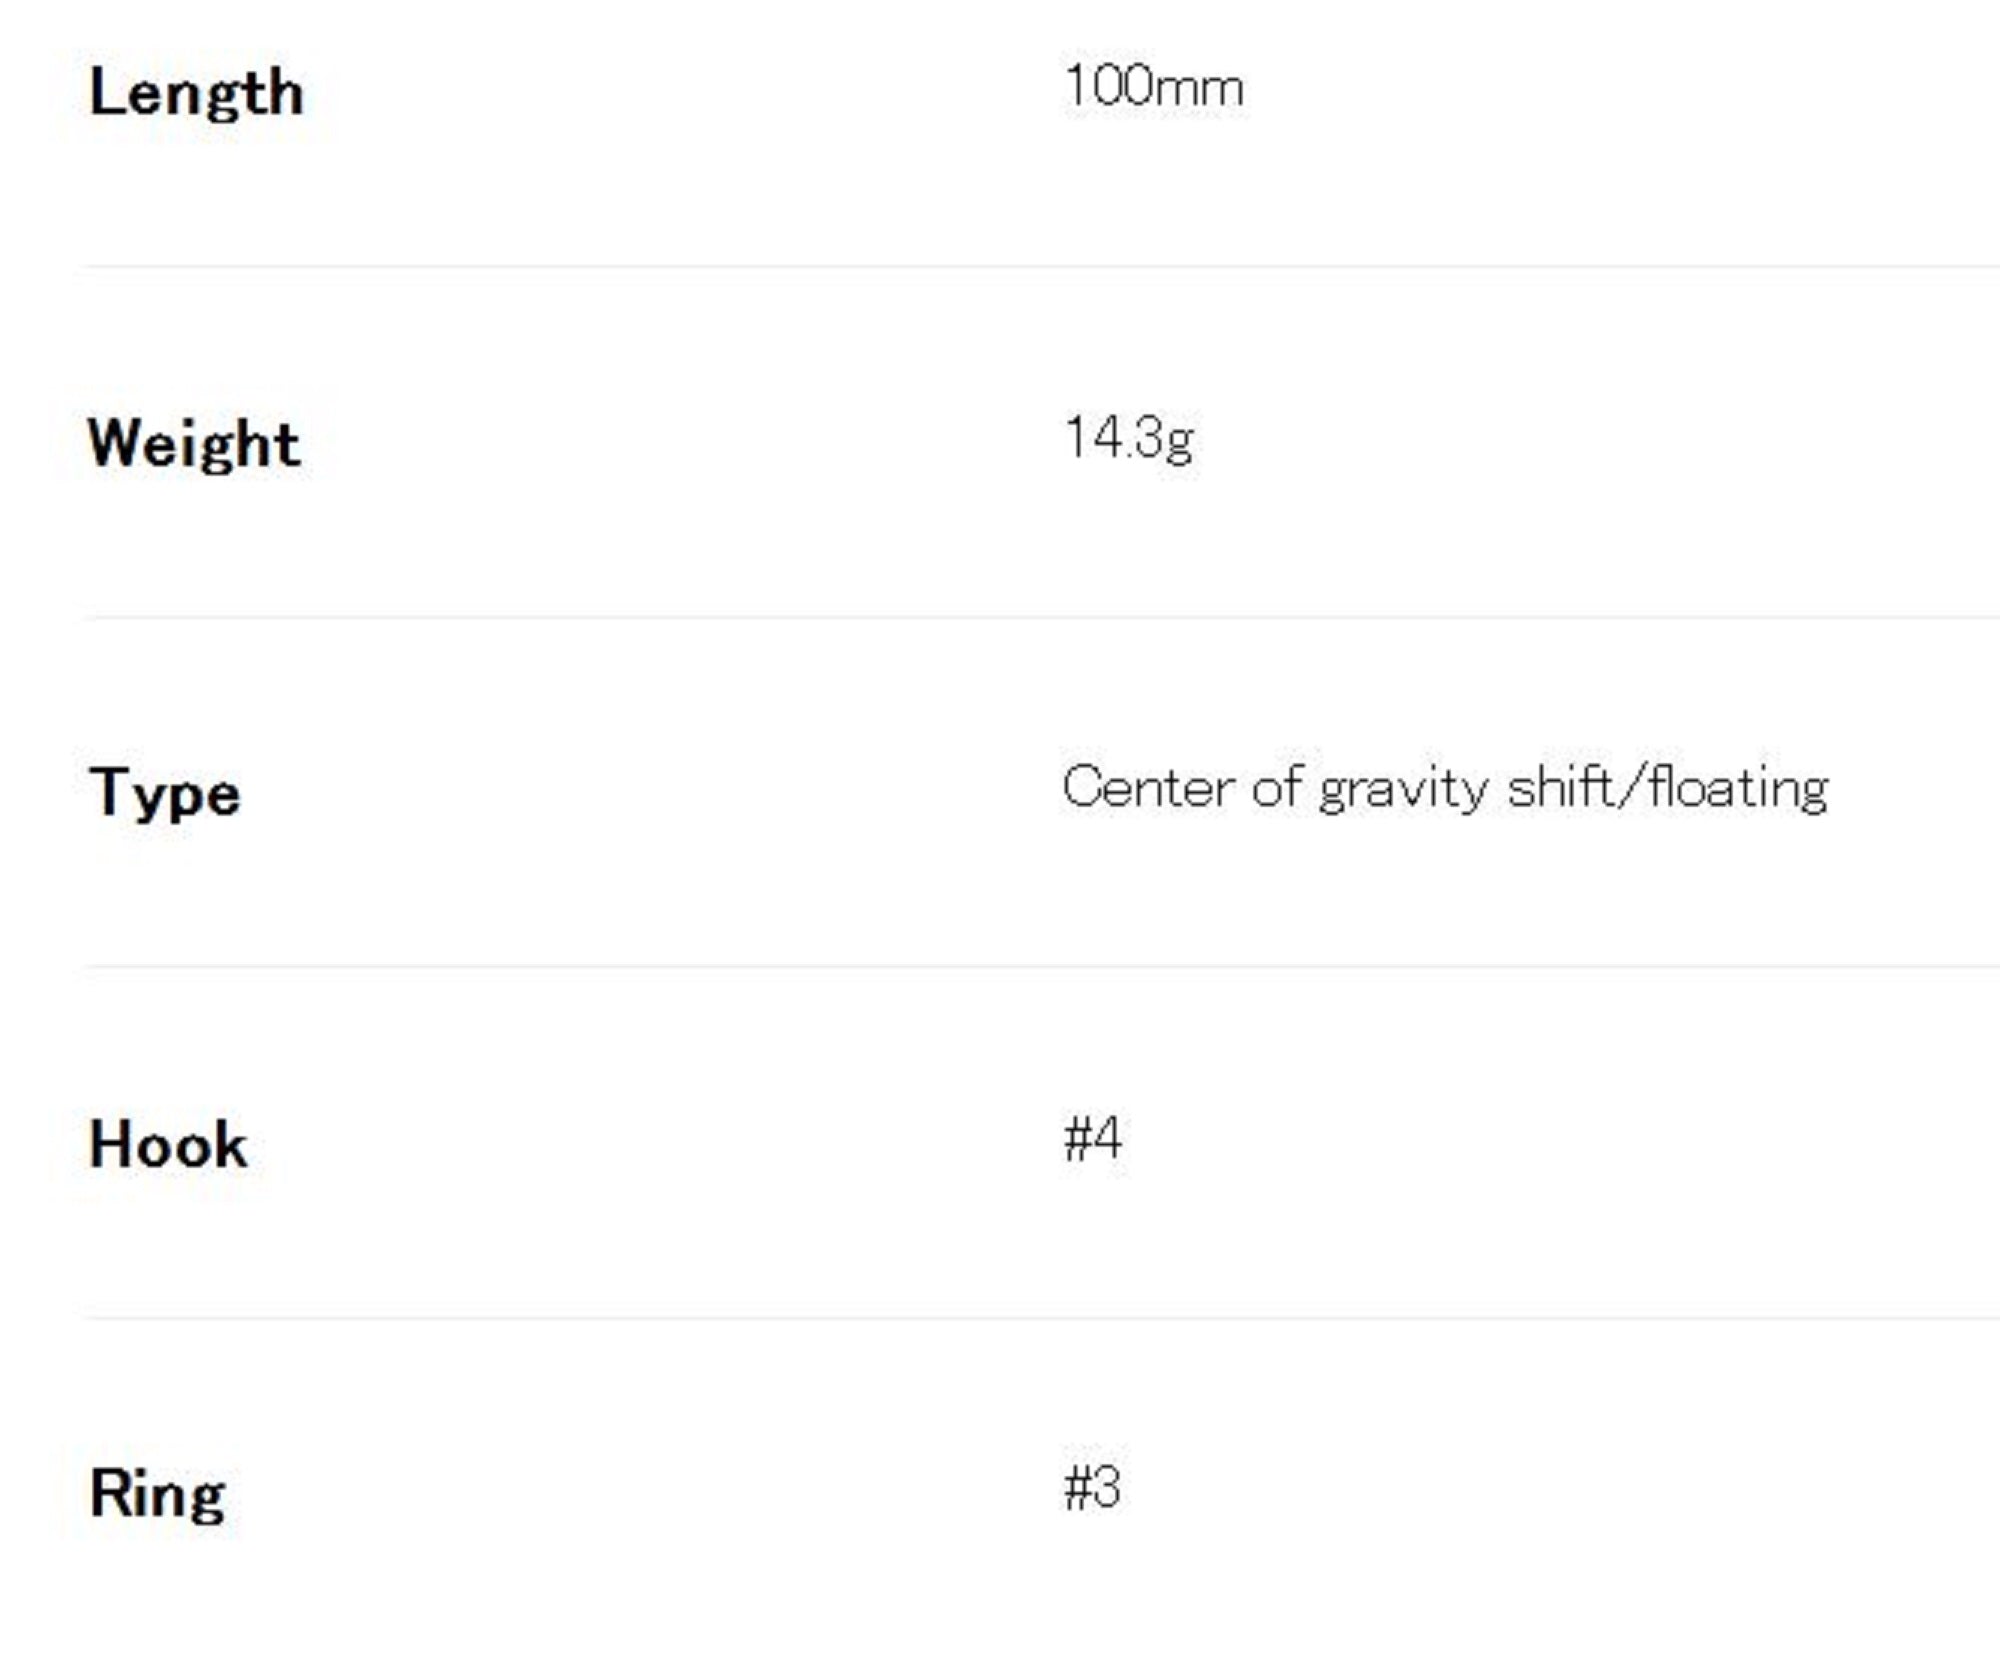This screenshot has width=2000, height=1669.
Task: Select the #4 hook size value
Action: tap(1092, 1138)
